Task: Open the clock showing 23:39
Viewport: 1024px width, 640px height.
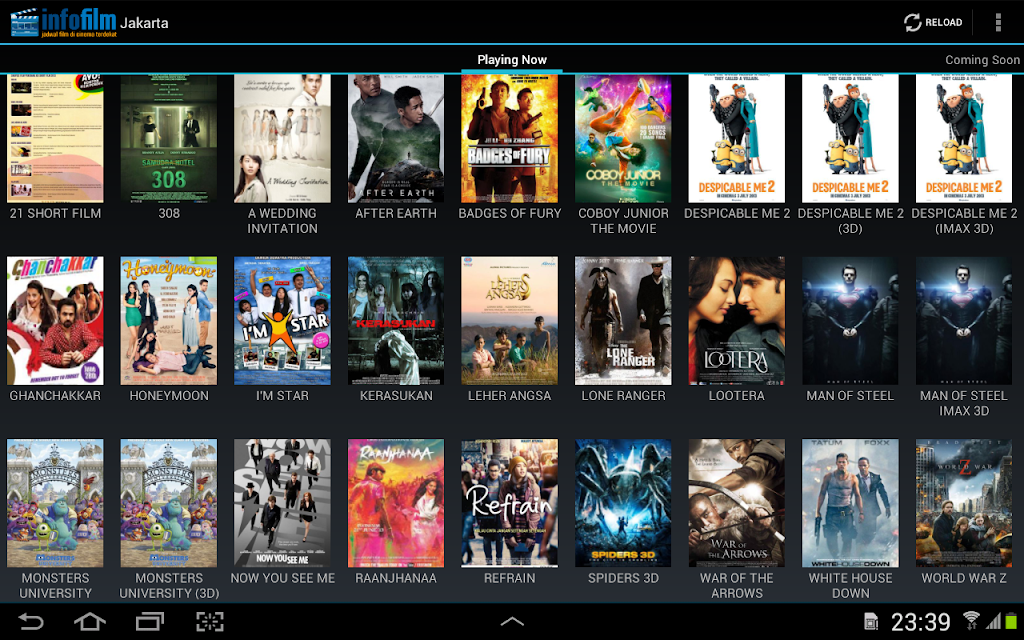Action: pyautogui.click(x=921, y=622)
